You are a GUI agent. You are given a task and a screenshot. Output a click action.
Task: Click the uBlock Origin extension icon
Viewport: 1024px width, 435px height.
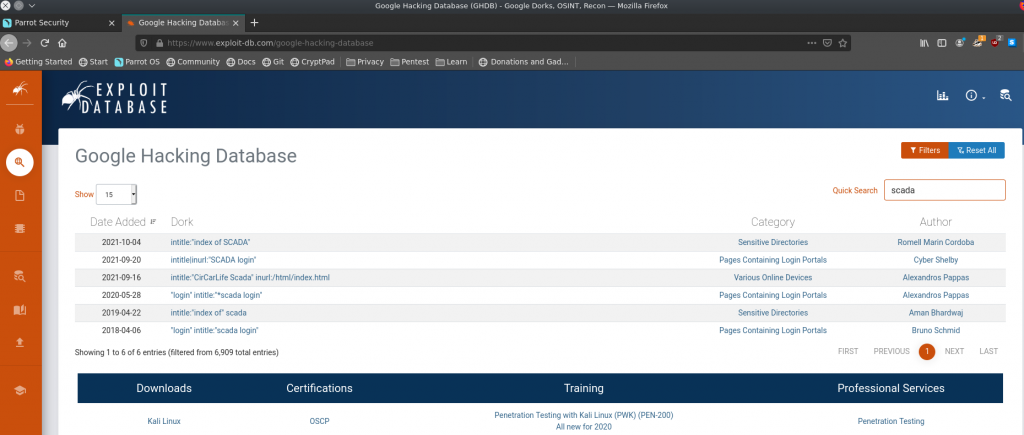(x=996, y=42)
